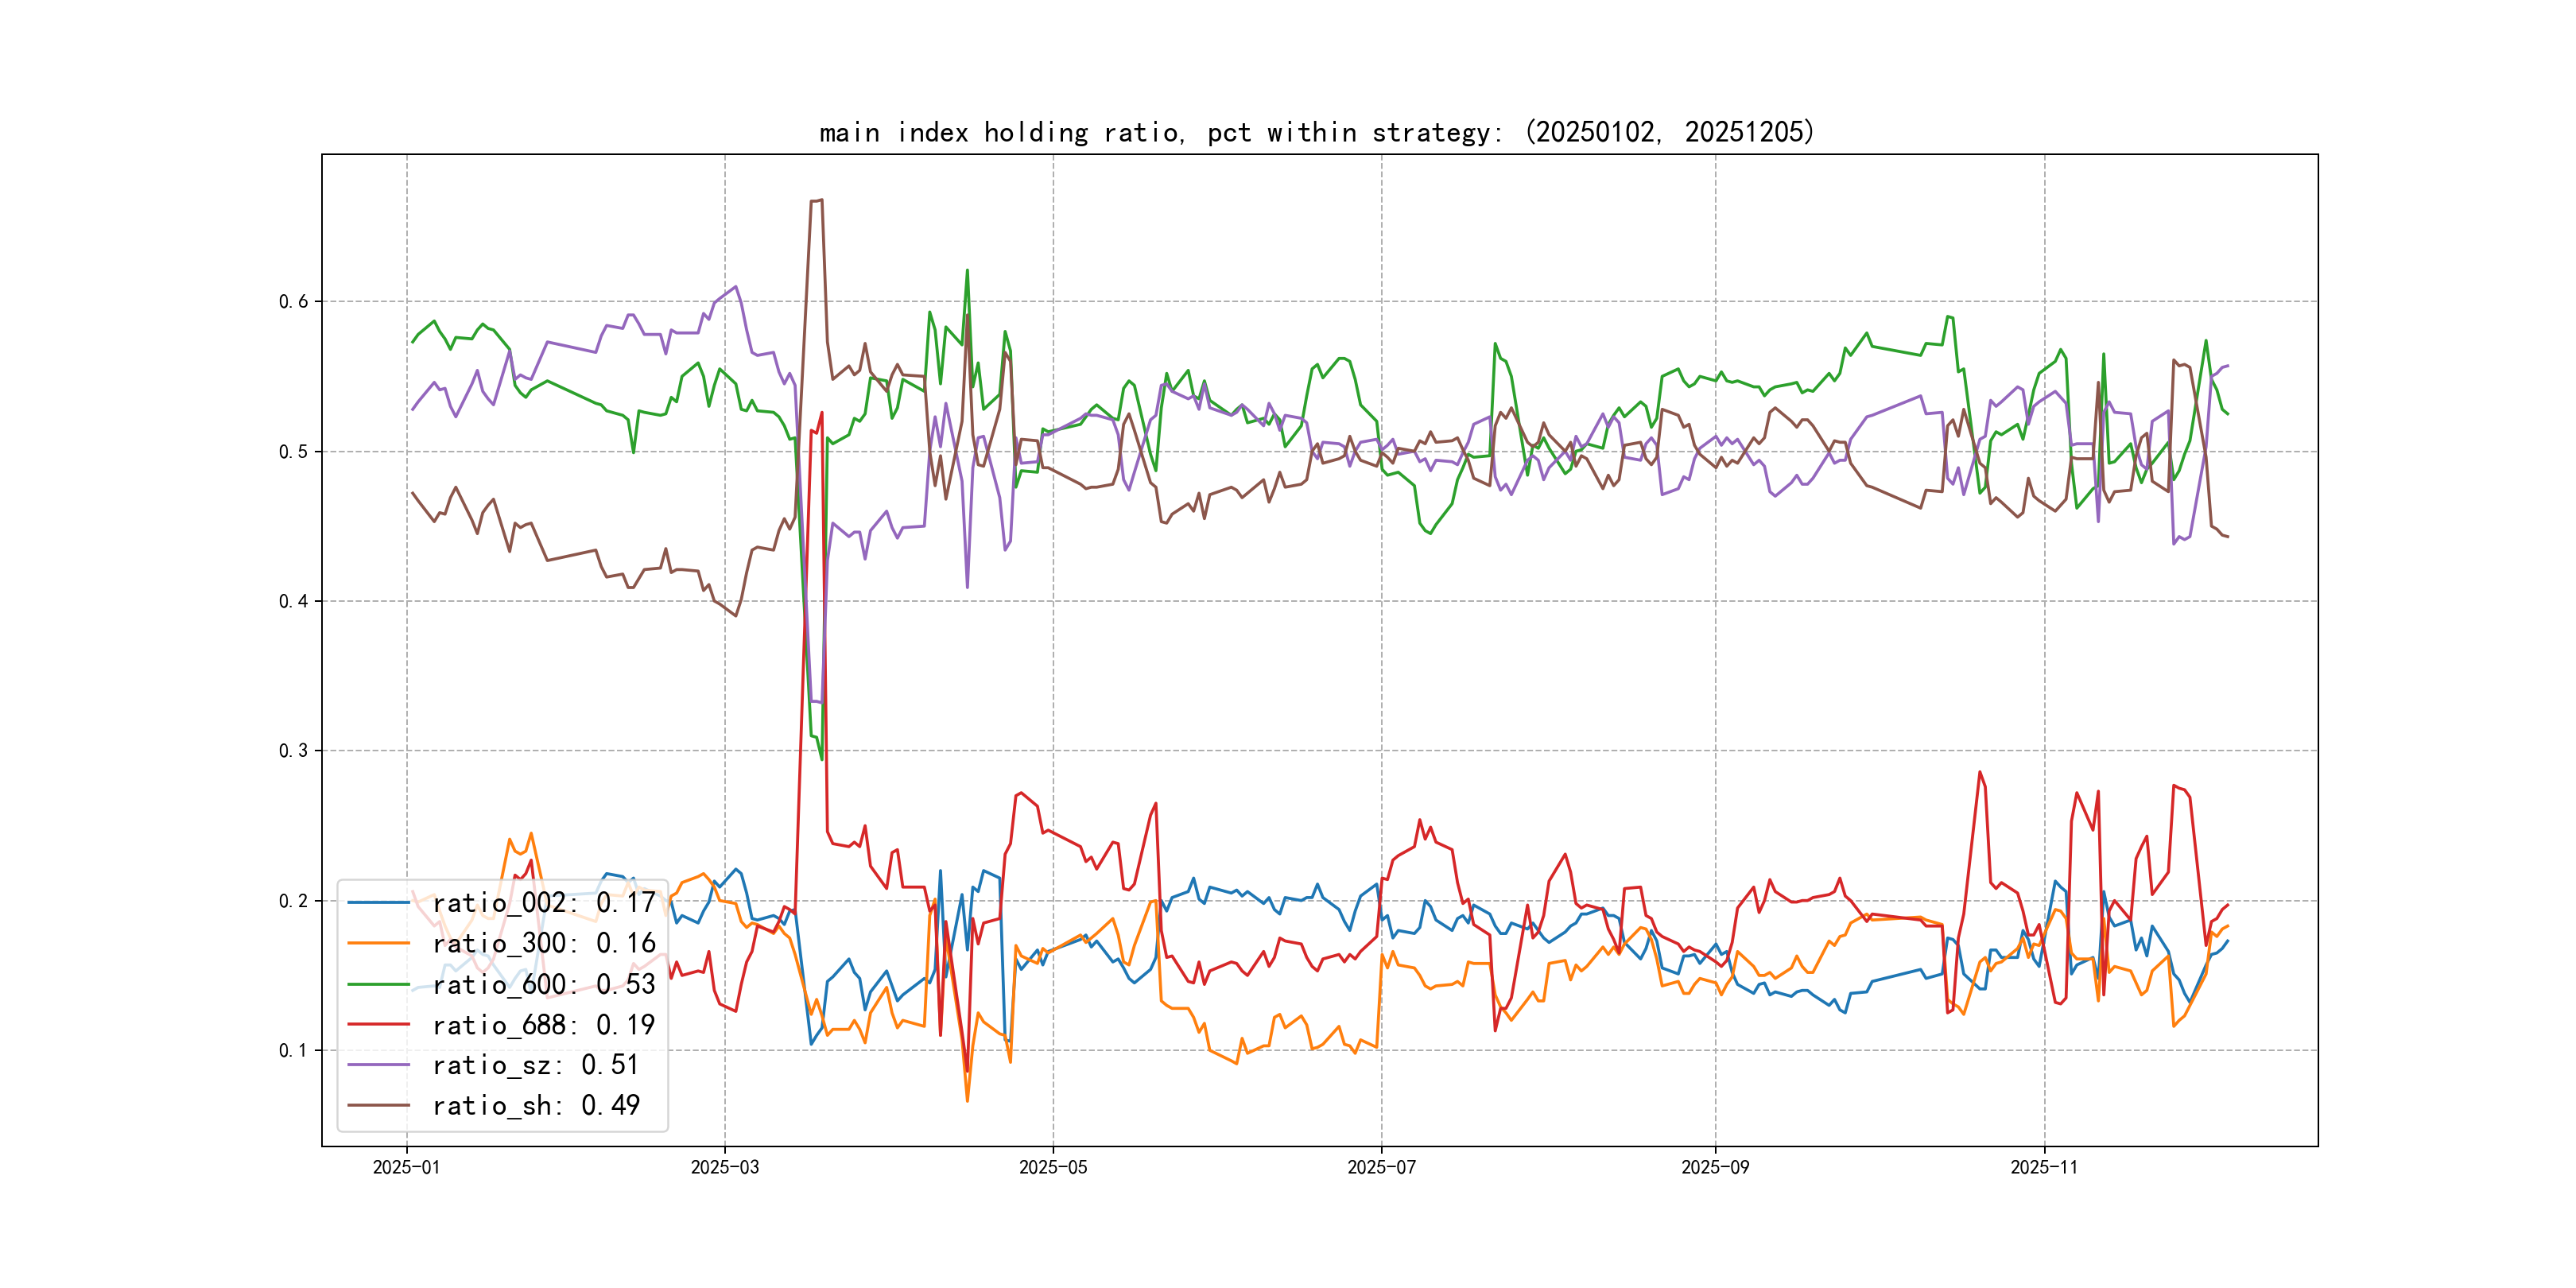Image resolution: width=2576 pixels, height=1288 pixels.
Task: Click the ratio_688 red legend line swatch
Action: coord(378,1025)
